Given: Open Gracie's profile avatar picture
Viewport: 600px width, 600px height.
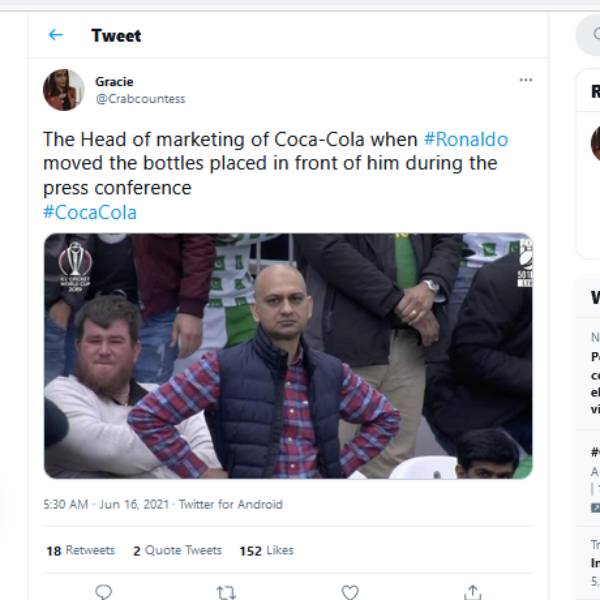Looking at the screenshot, I should (63, 90).
